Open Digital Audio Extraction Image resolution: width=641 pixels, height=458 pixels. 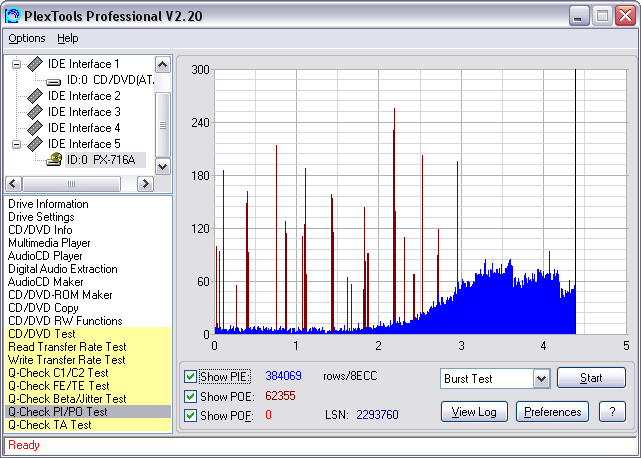63,269
